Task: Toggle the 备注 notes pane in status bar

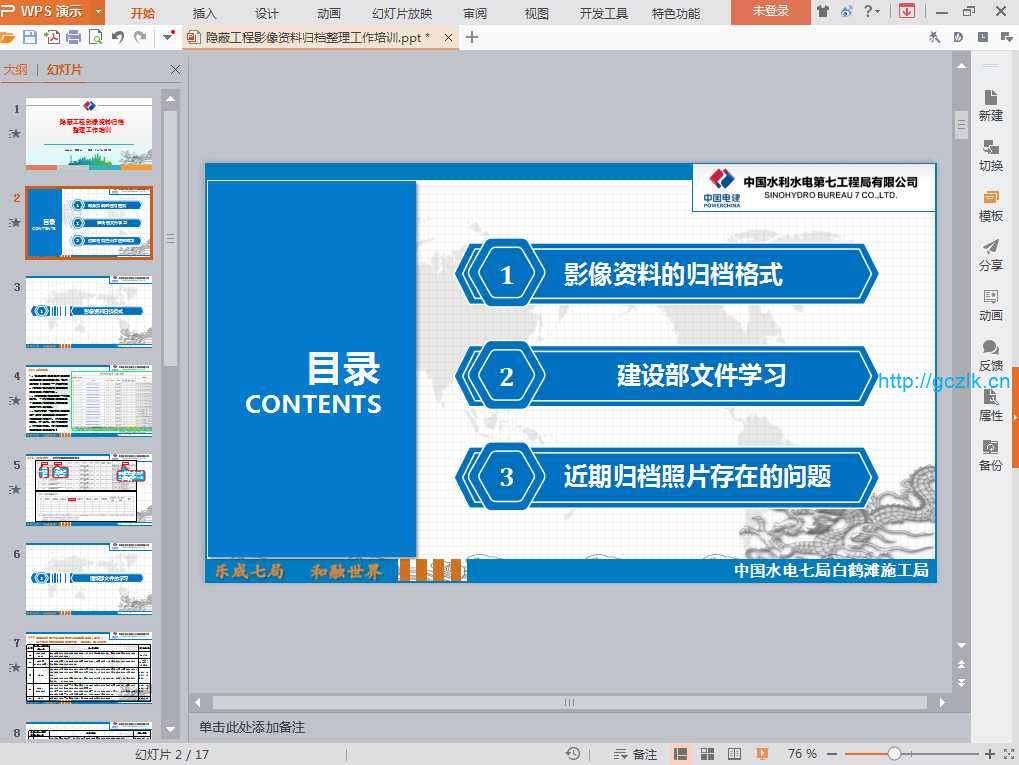Action: pos(636,754)
